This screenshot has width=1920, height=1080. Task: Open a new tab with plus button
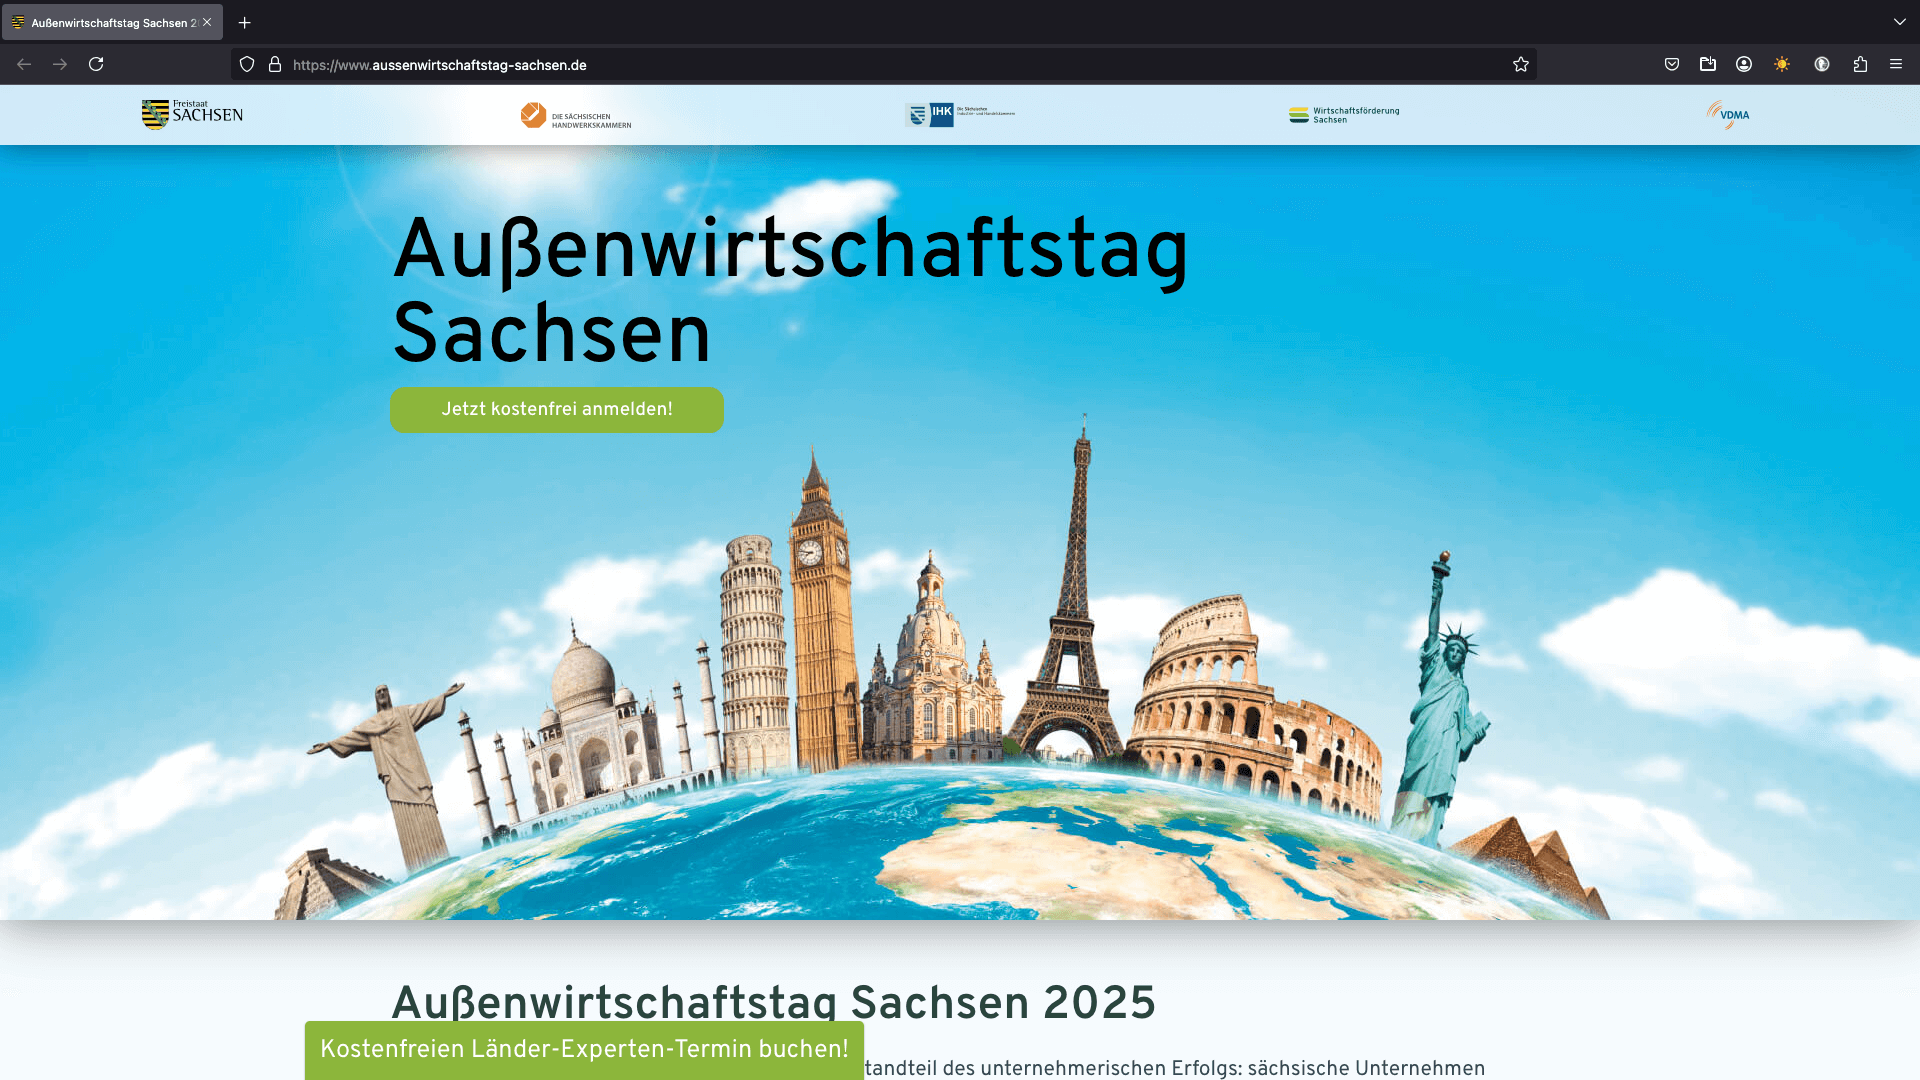click(x=245, y=22)
